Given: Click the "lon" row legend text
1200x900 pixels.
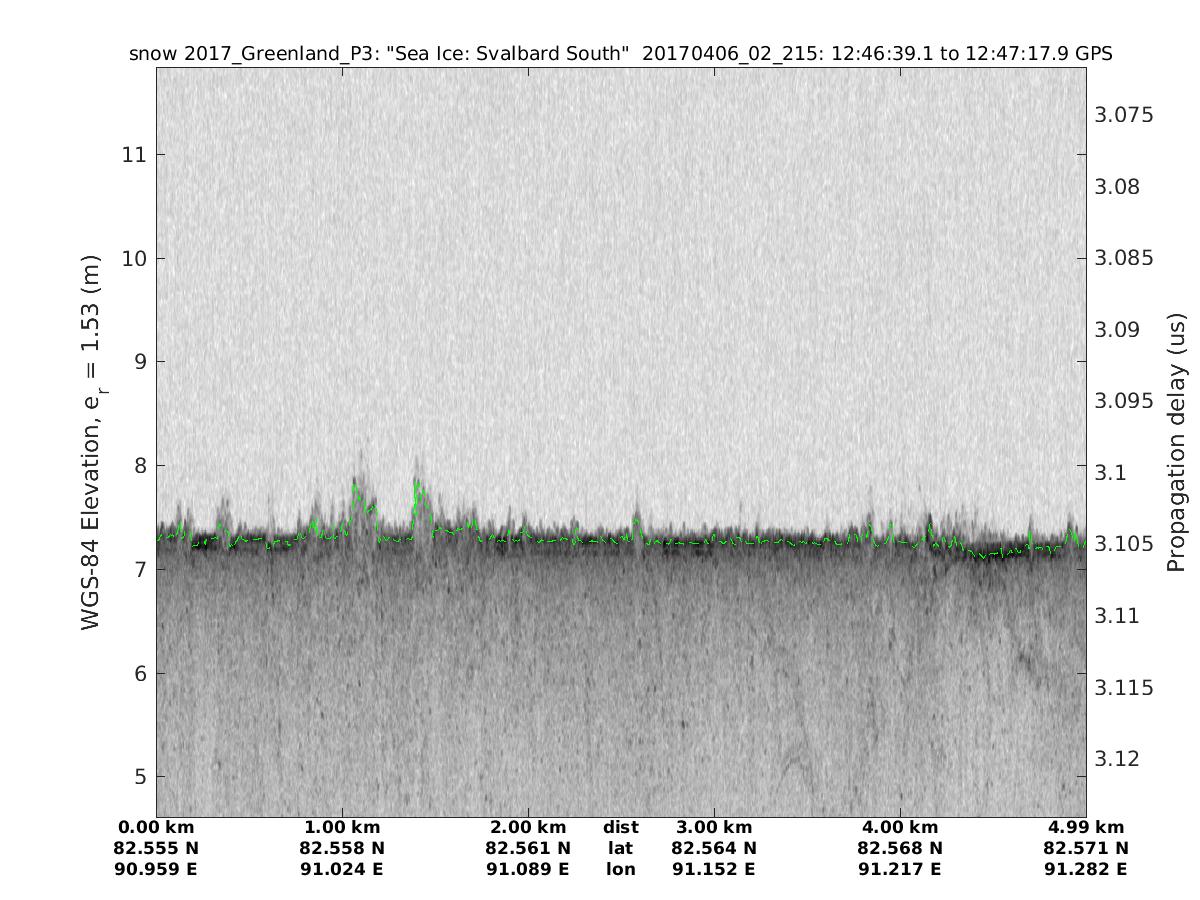Looking at the screenshot, I should click(621, 869).
